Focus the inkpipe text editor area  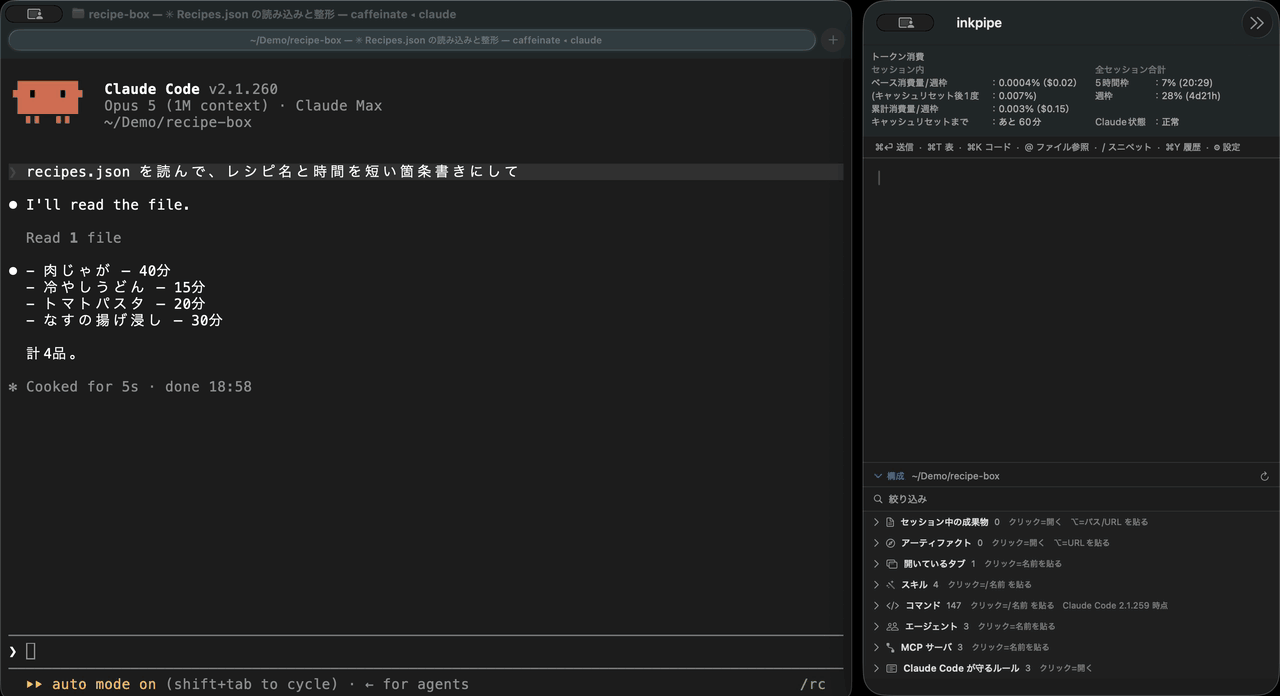pos(1071,310)
